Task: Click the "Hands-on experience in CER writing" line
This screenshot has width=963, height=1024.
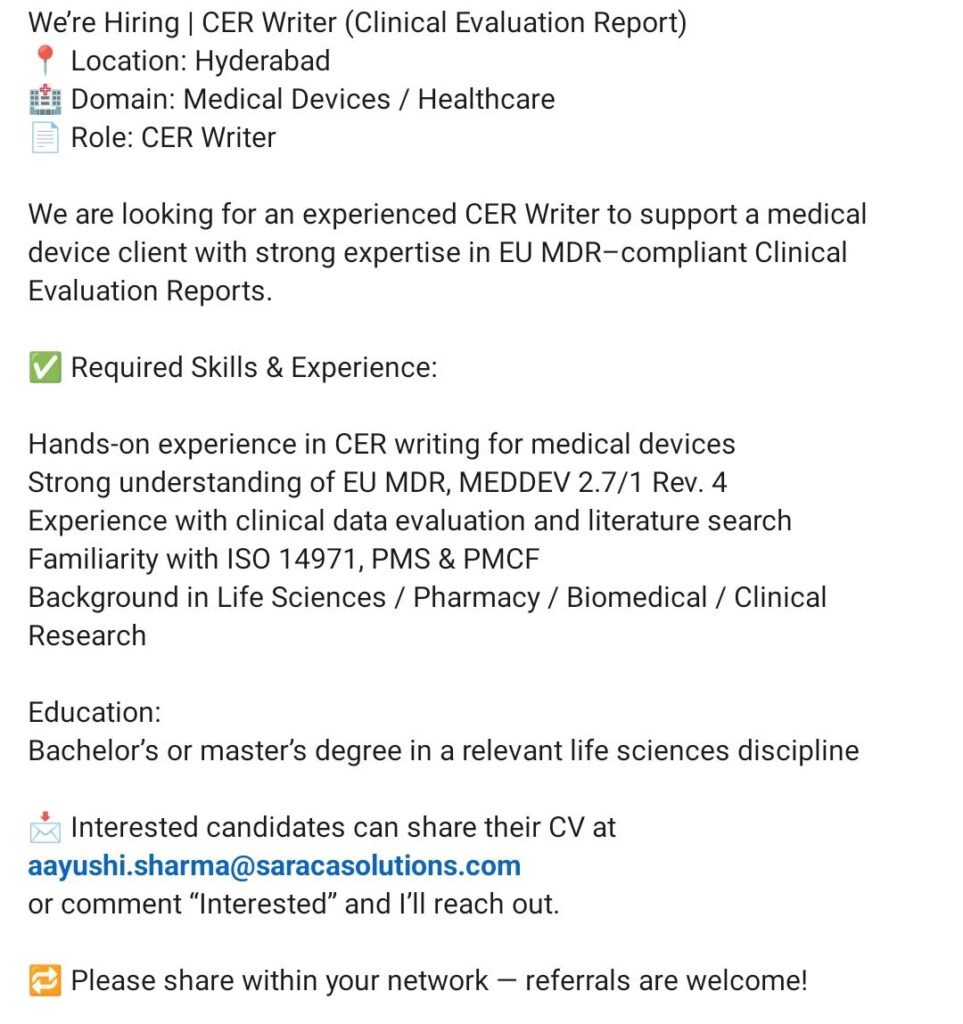Action: 381,444
